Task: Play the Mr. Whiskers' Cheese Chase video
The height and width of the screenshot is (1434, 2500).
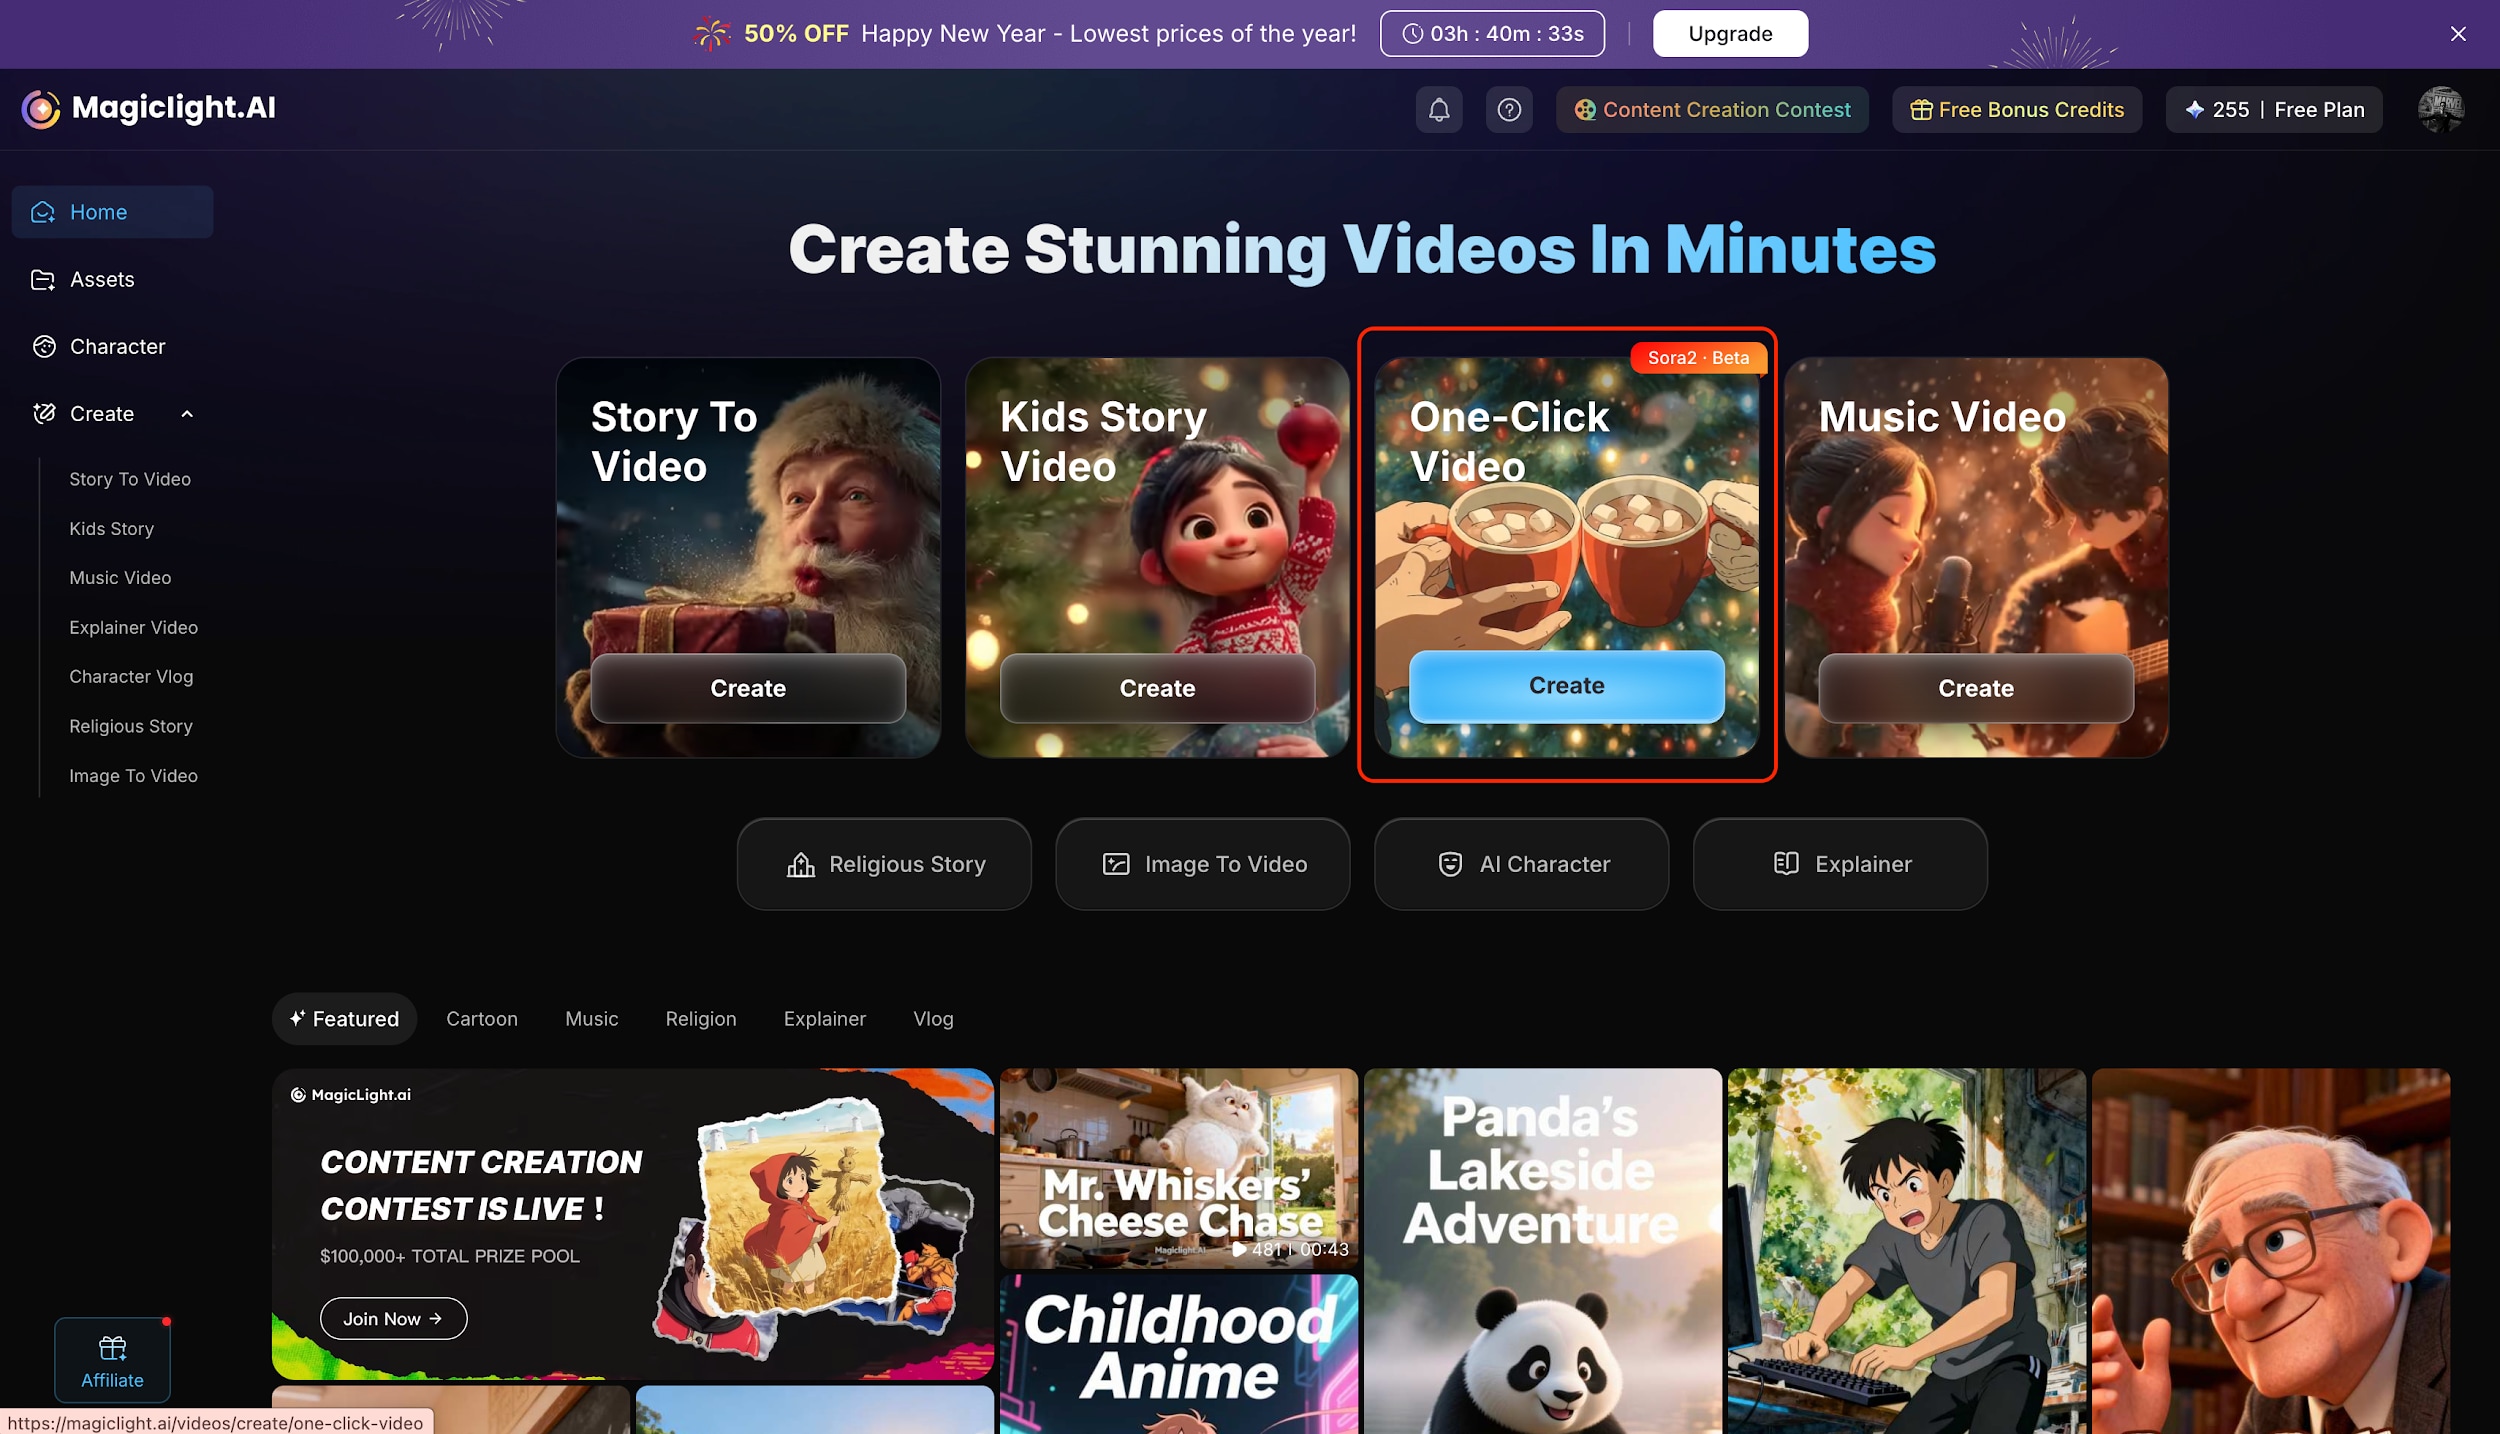Action: (1178, 1168)
